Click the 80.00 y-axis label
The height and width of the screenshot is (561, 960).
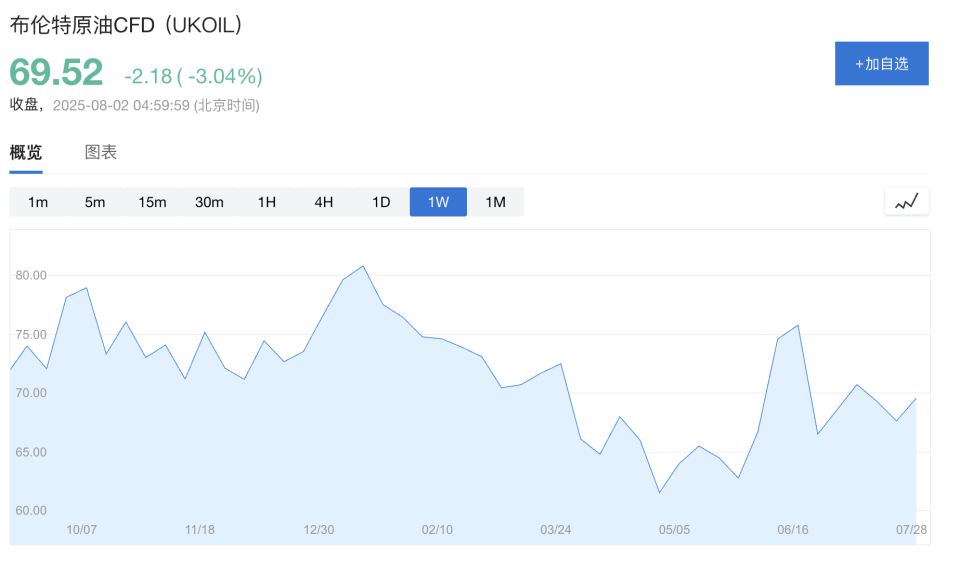(31, 276)
